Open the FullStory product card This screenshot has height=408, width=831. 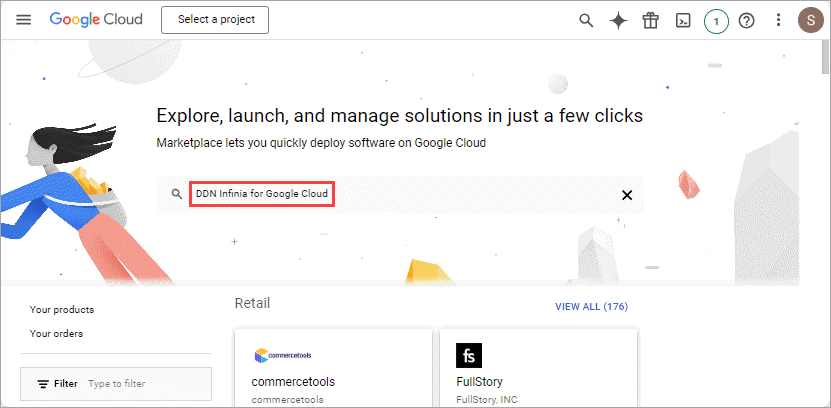pos(538,368)
